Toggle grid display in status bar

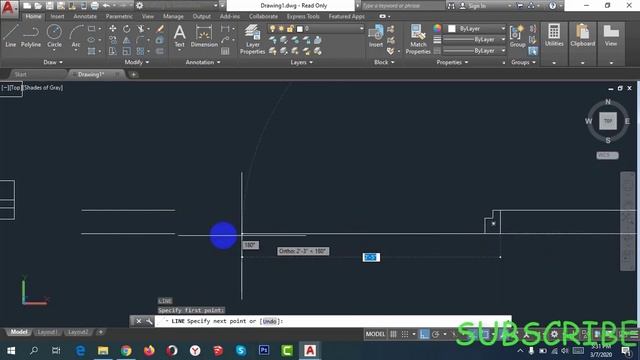pyautogui.click(x=393, y=334)
